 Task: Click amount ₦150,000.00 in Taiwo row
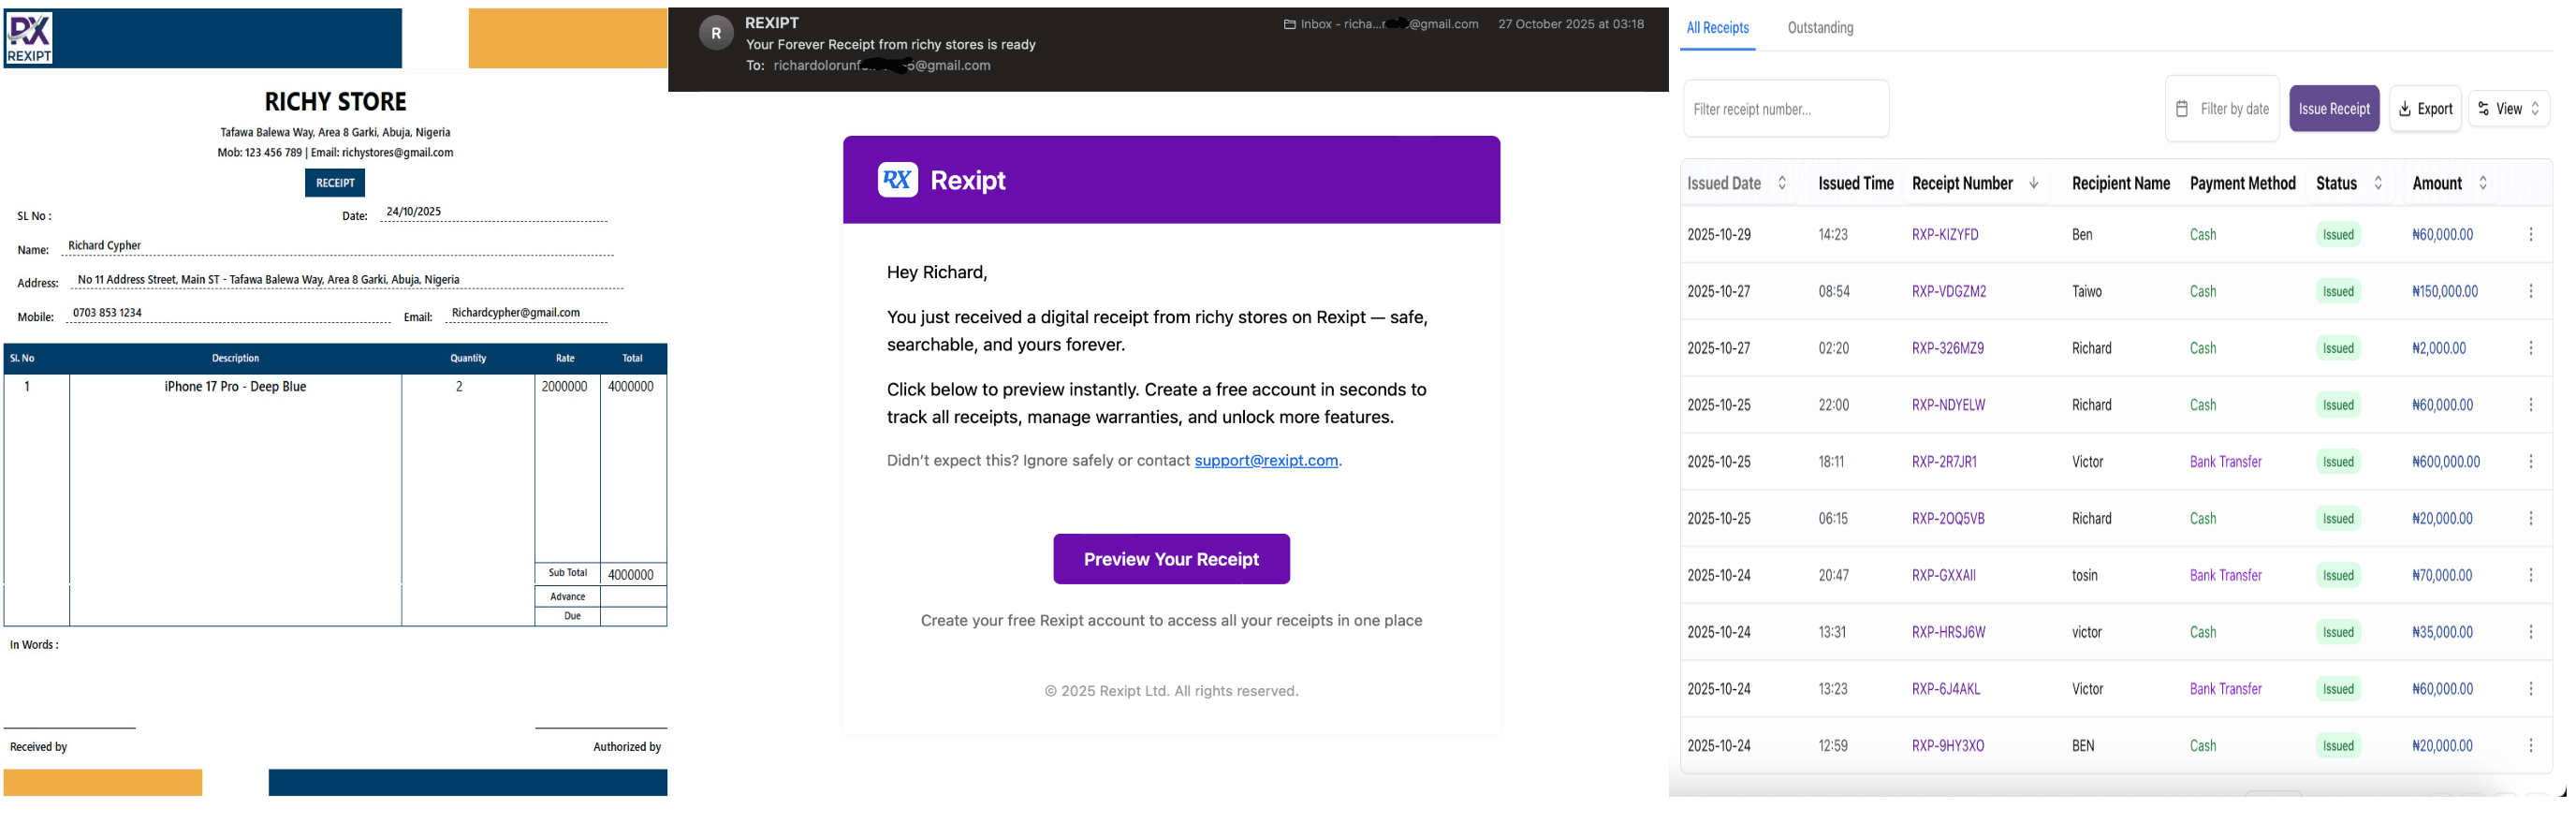pyautogui.click(x=2444, y=292)
